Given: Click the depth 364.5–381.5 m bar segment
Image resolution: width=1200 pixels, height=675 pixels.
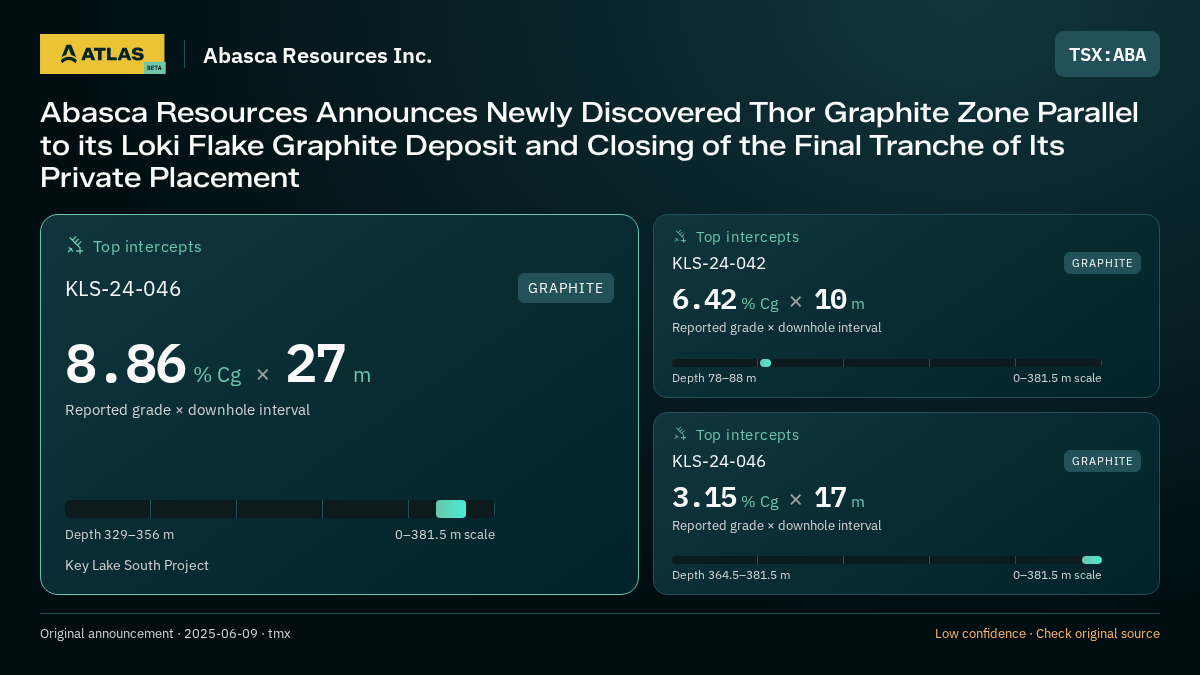Looking at the screenshot, I should click(x=1092, y=560).
